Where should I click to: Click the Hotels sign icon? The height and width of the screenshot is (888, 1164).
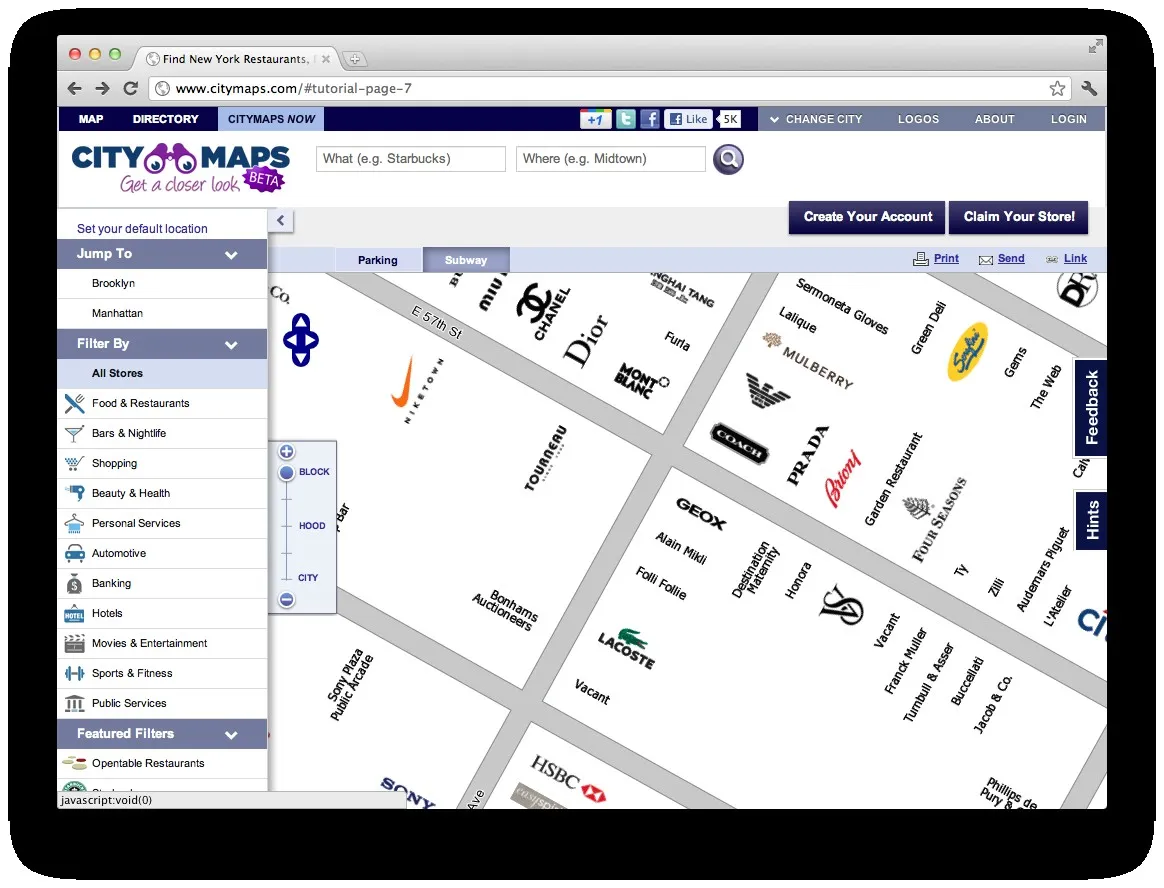74,614
